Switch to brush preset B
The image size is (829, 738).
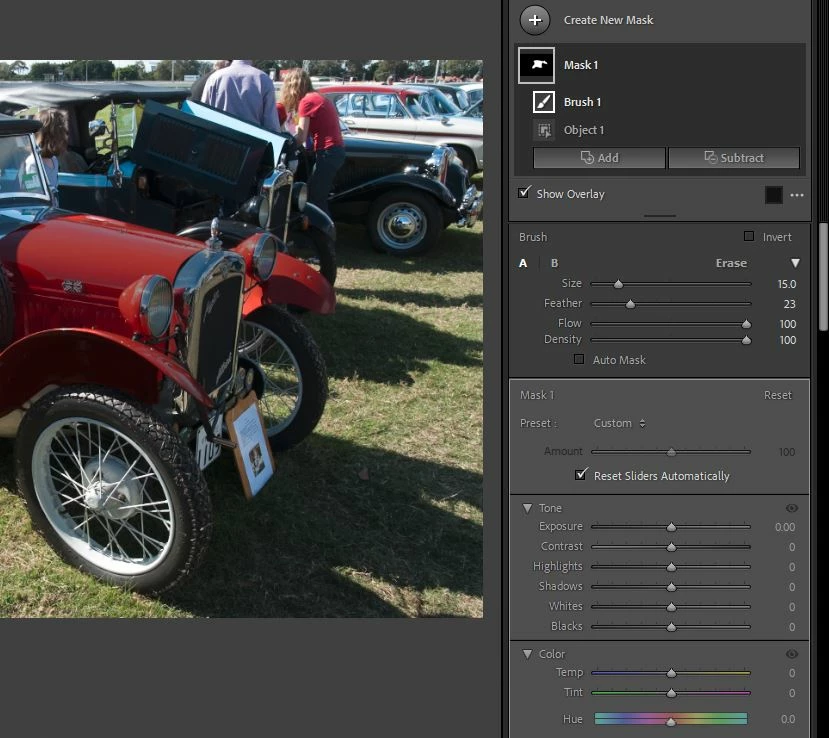555,263
